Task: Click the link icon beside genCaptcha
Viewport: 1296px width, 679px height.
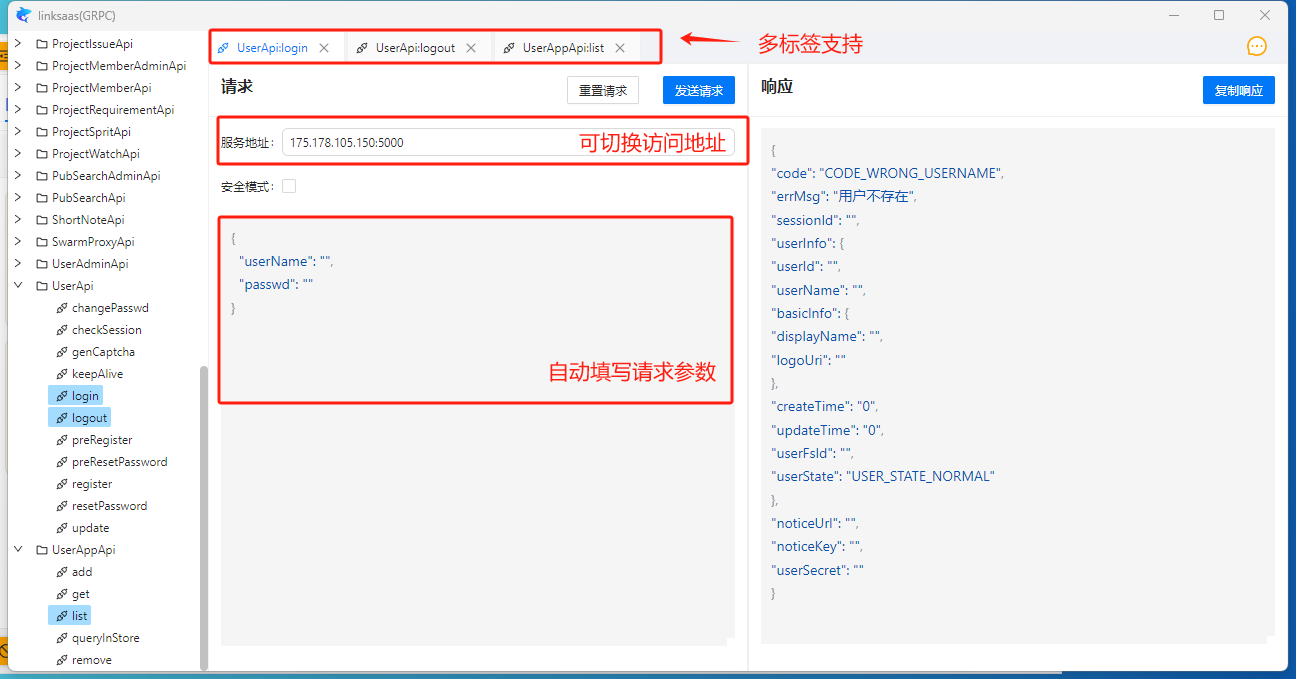Action: (62, 352)
